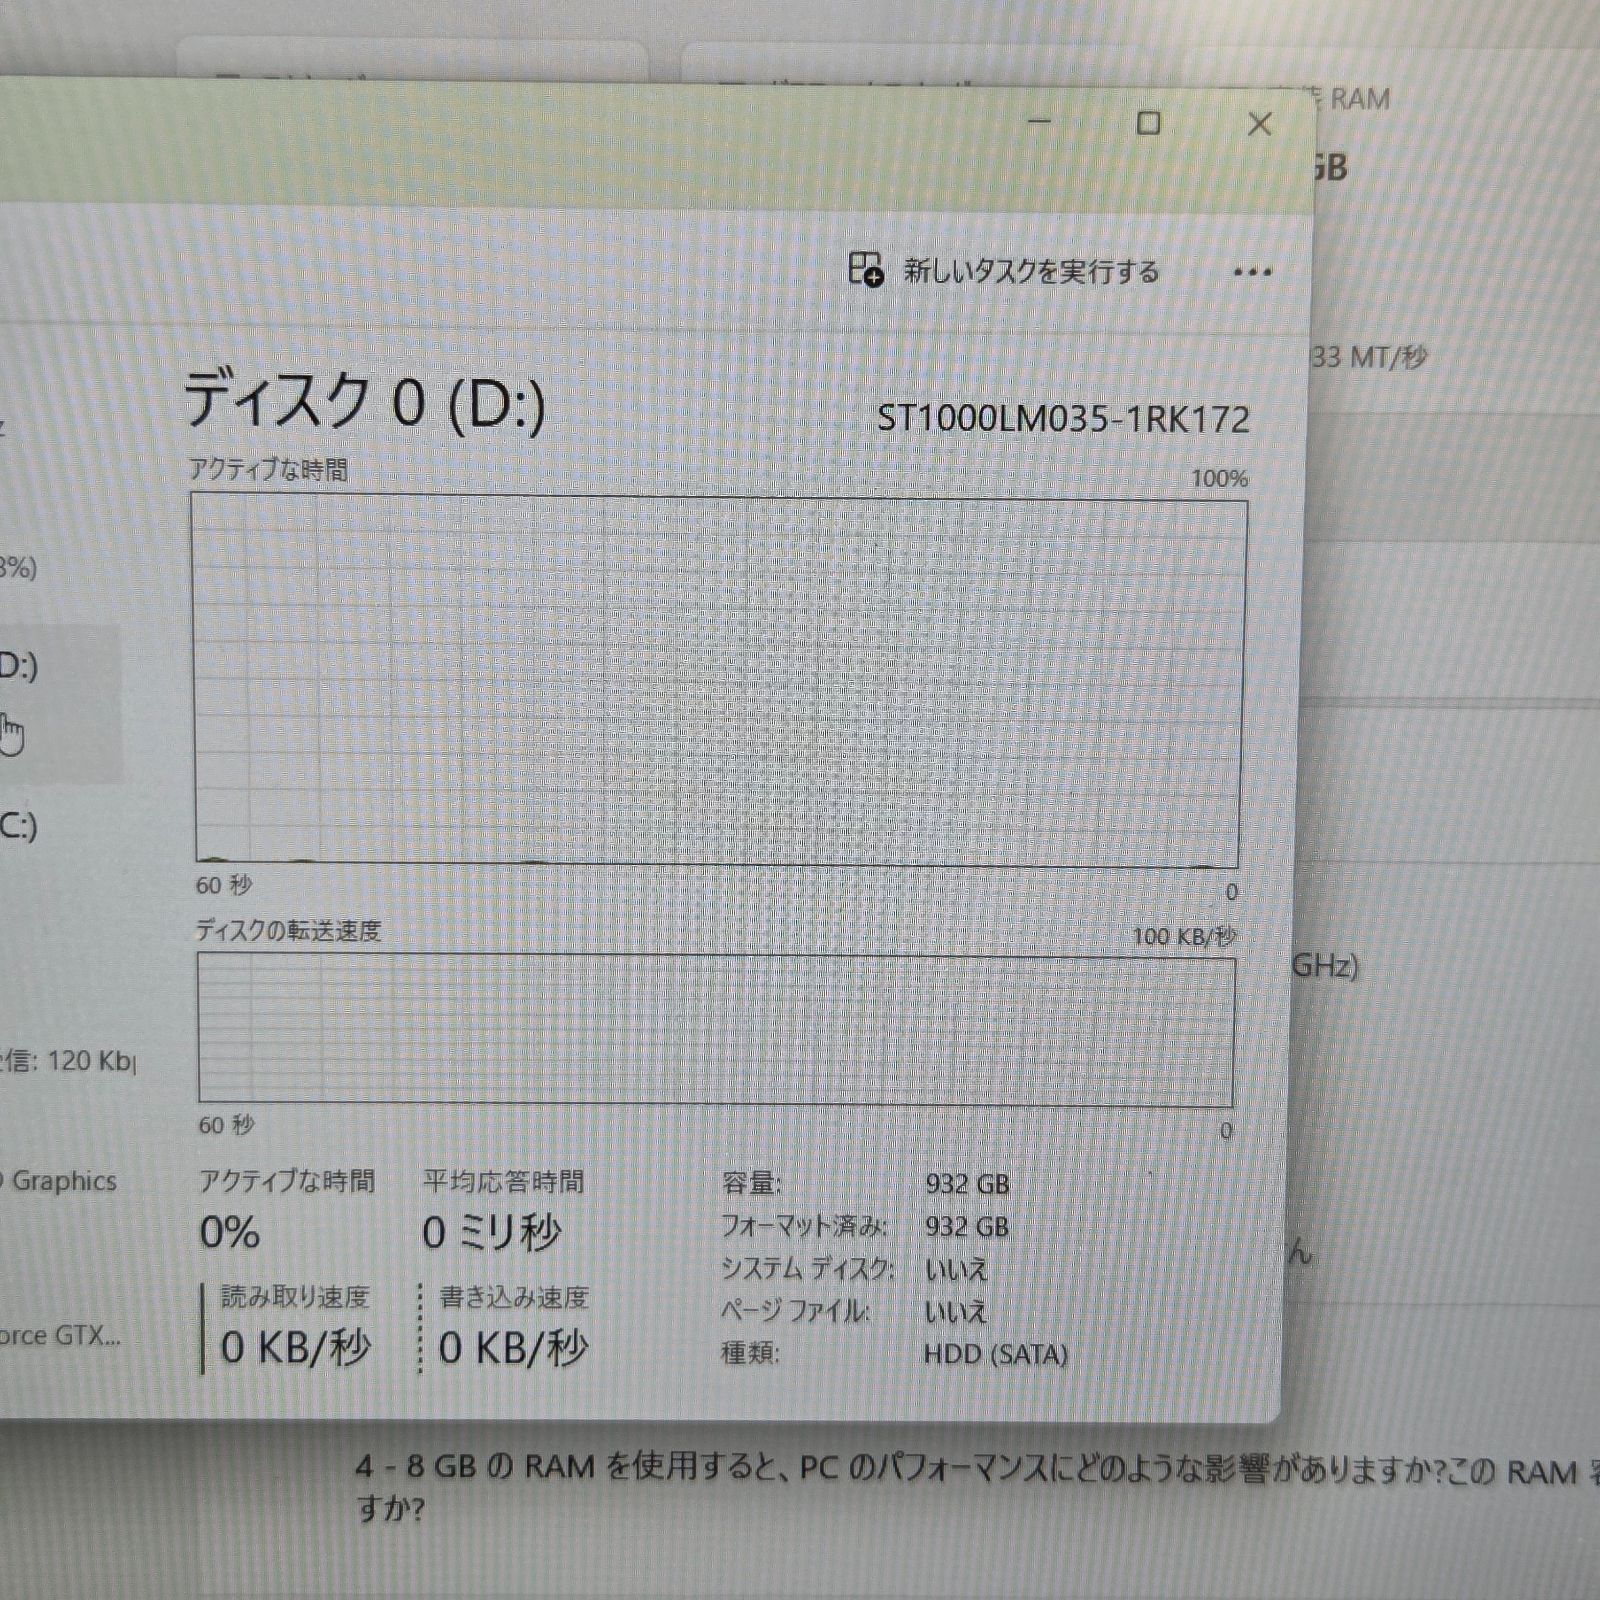Maximize the Task Manager window
The width and height of the screenshot is (1600, 1600).
[1149, 123]
